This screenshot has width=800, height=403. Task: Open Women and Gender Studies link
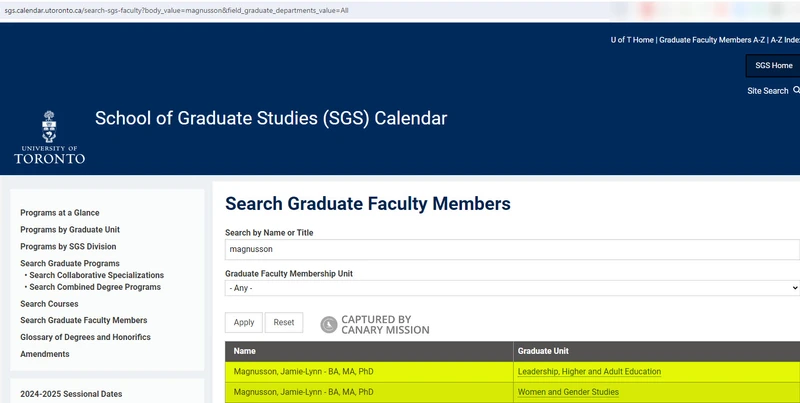click(x=568, y=392)
